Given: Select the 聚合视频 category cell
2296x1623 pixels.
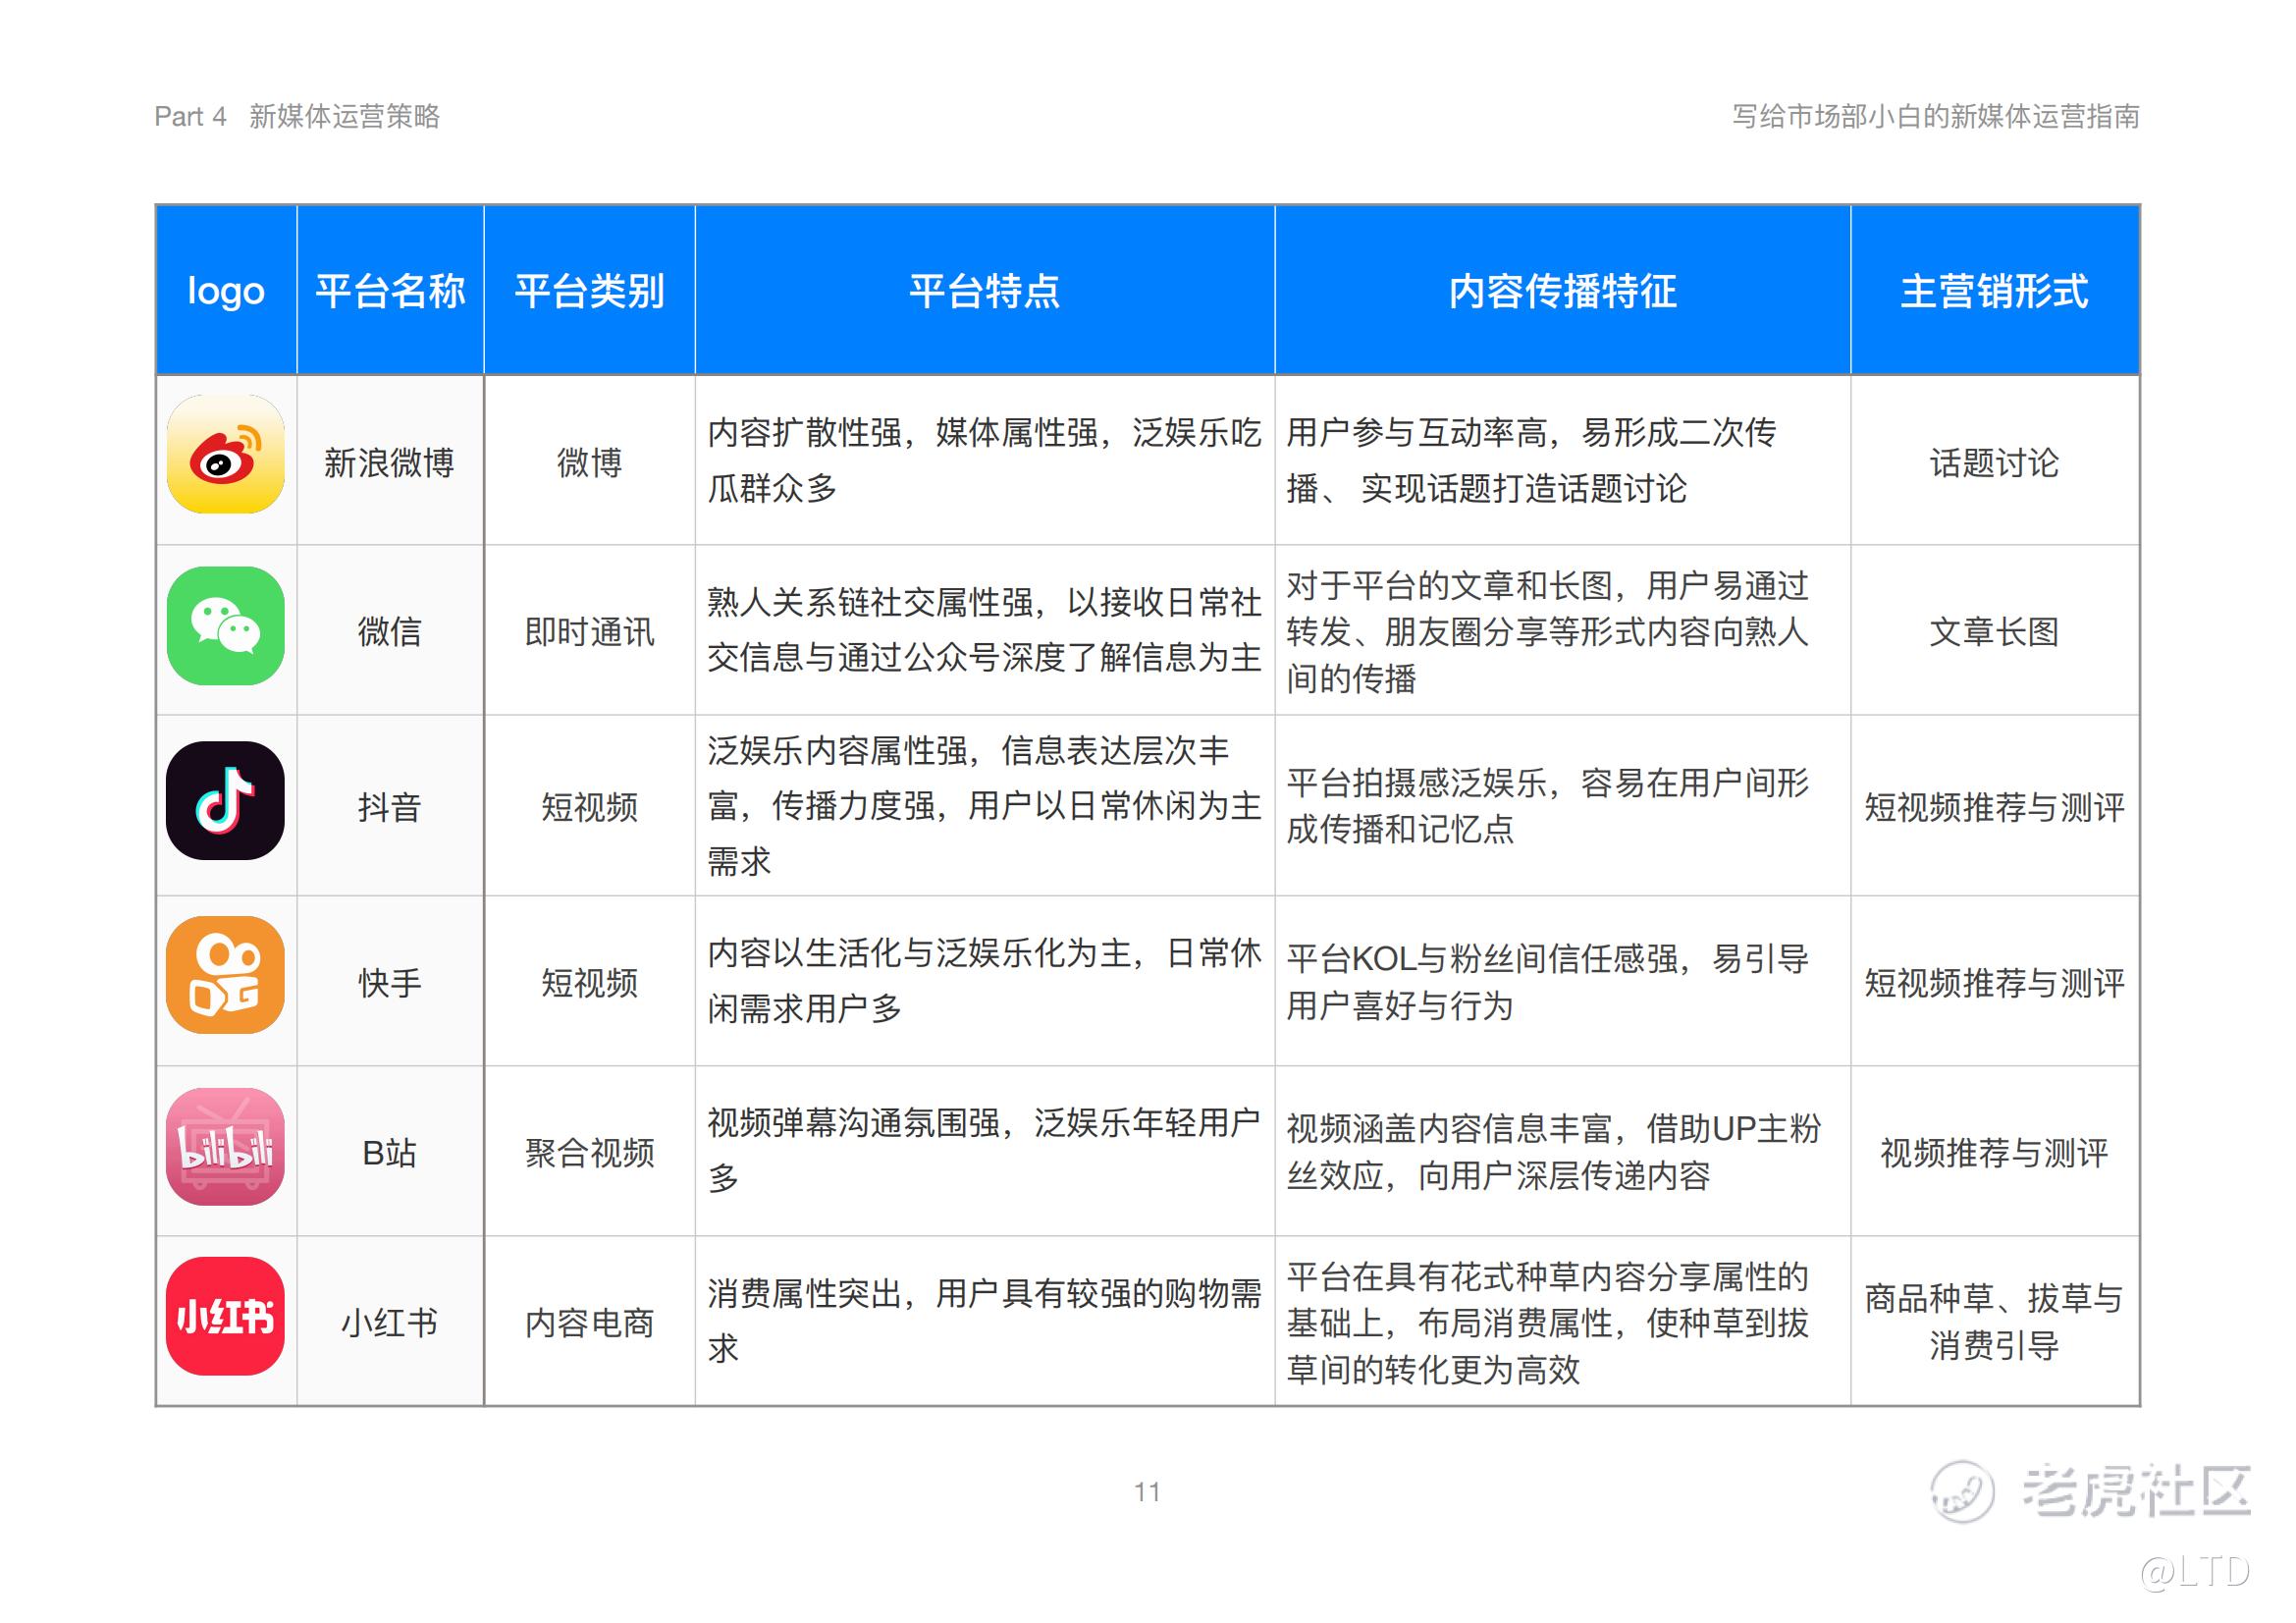Looking at the screenshot, I should 589,1153.
